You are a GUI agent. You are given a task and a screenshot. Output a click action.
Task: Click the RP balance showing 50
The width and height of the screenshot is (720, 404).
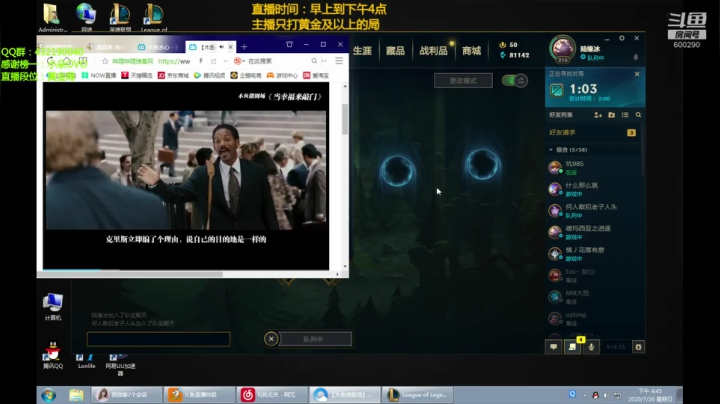point(509,45)
